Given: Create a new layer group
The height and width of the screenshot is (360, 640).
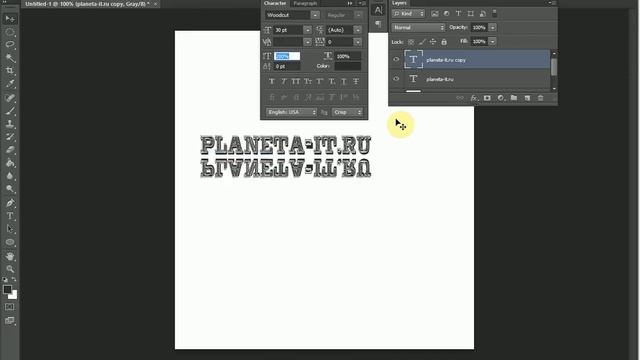Looking at the screenshot, I should click(514, 98).
